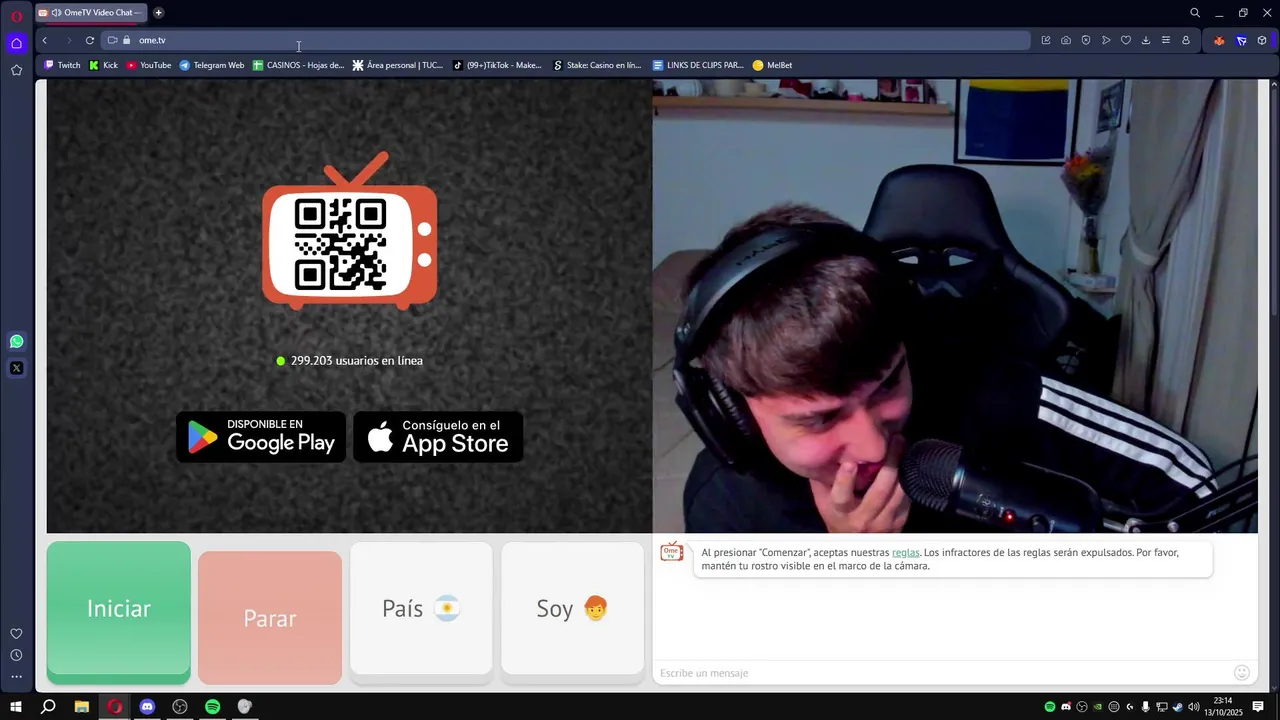This screenshot has height=720, width=1280.
Task: Open the Telegram Web bookmark
Action: tap(212, 65)
